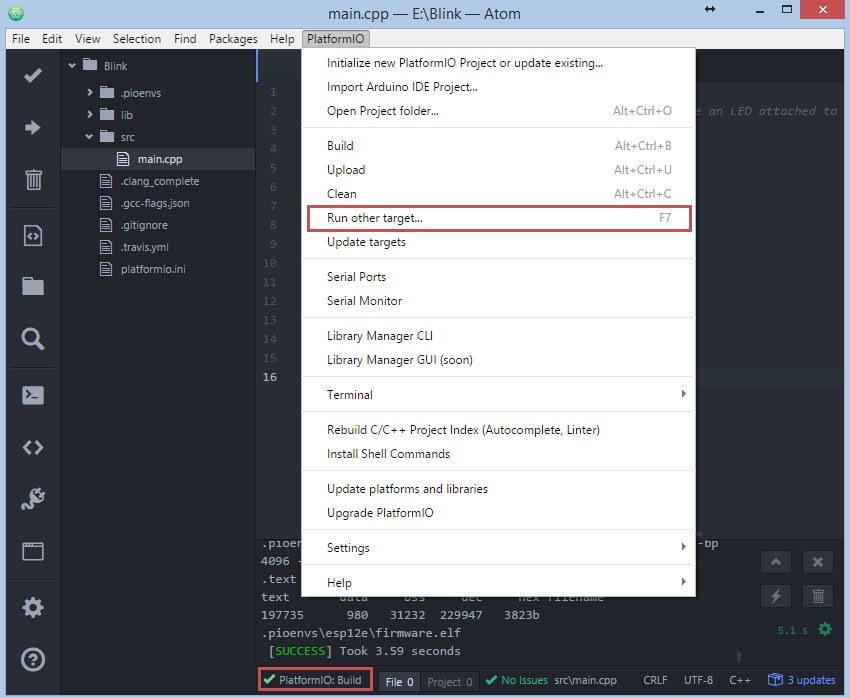Click the help question mark icon
Screen dimensions: 850x698
pyautogui.click(x=33, y=660)
